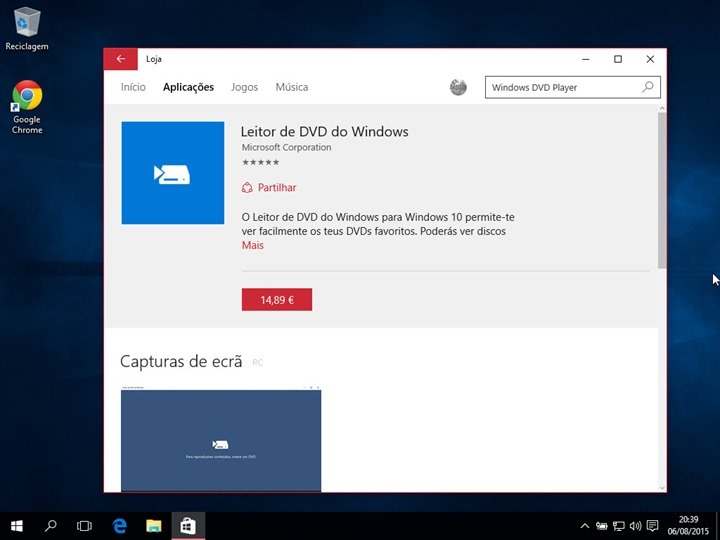
Task: Switch to the Aplicações tab
Action: point(188,87)
